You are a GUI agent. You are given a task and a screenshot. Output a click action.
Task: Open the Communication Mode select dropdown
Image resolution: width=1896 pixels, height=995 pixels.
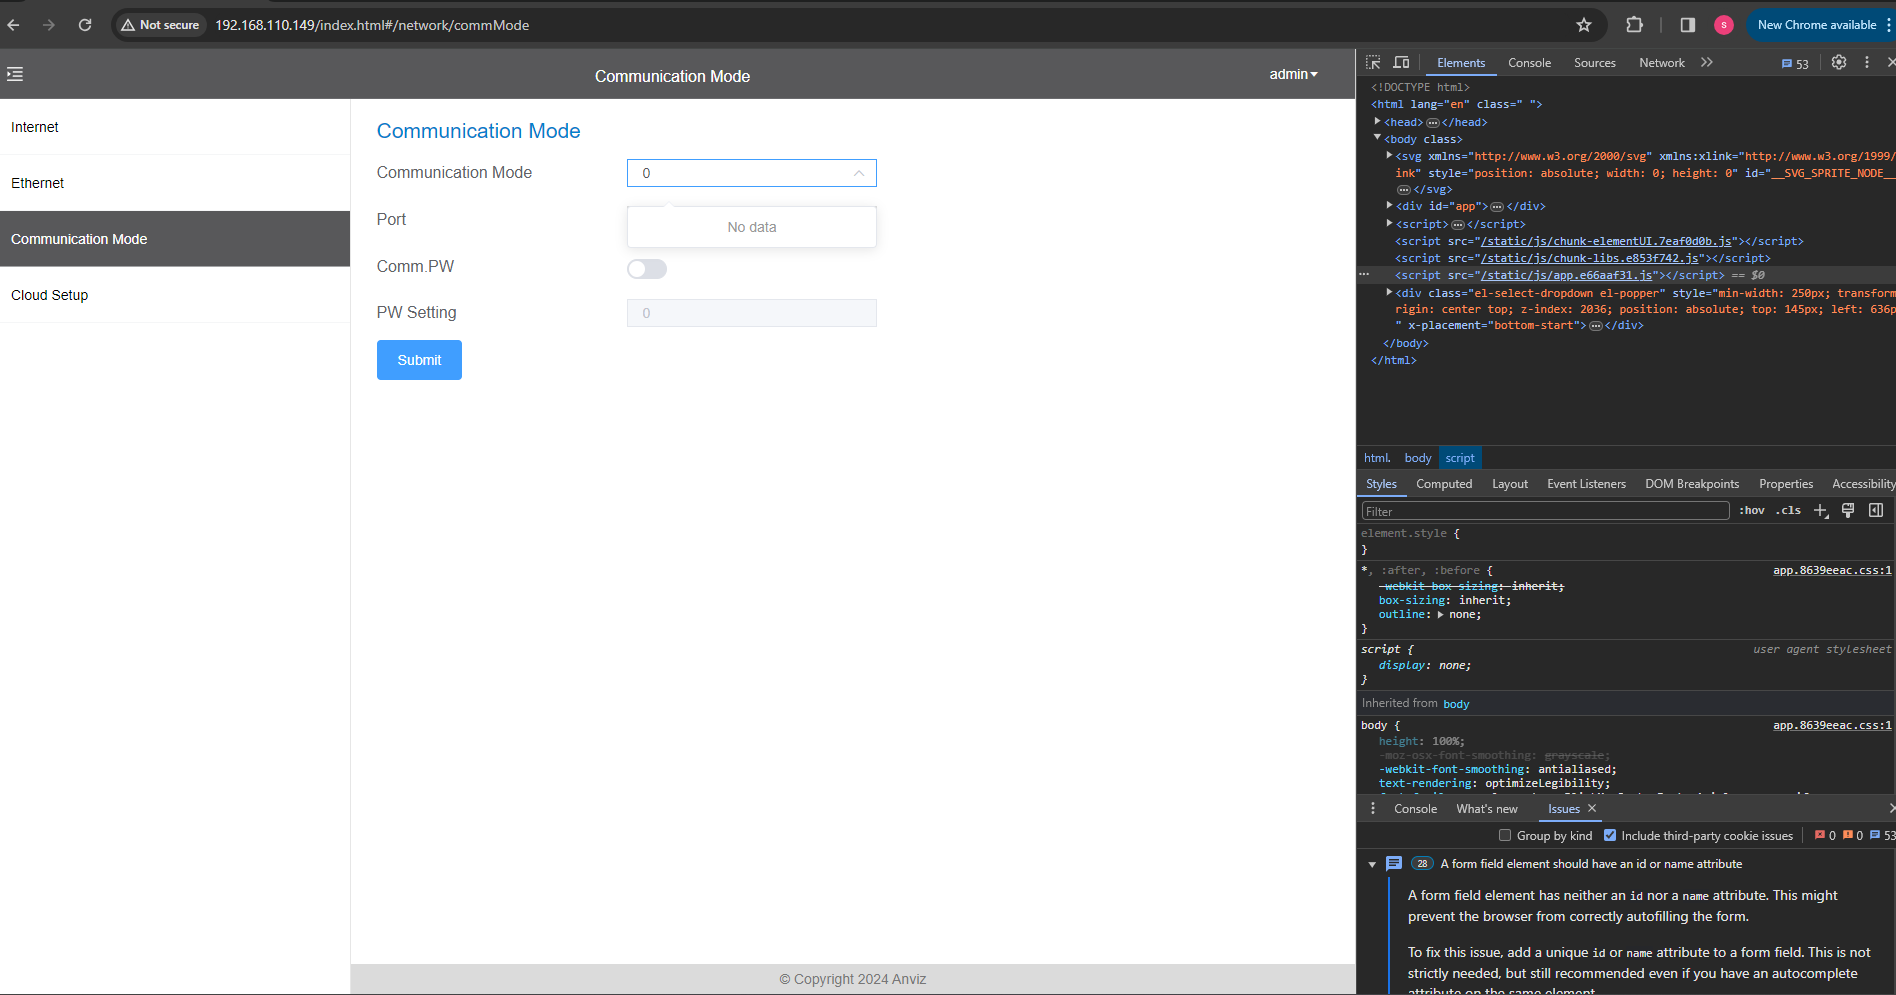(752, 173)
